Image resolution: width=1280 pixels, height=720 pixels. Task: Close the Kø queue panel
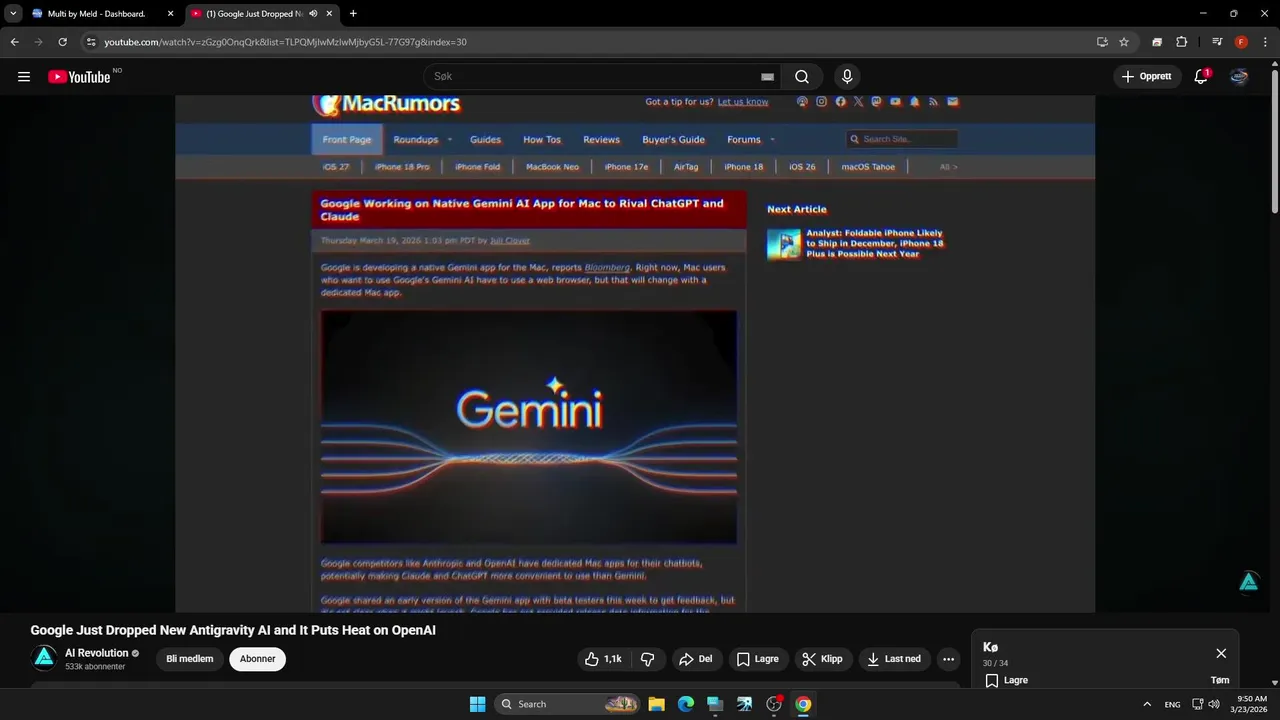1221,653
